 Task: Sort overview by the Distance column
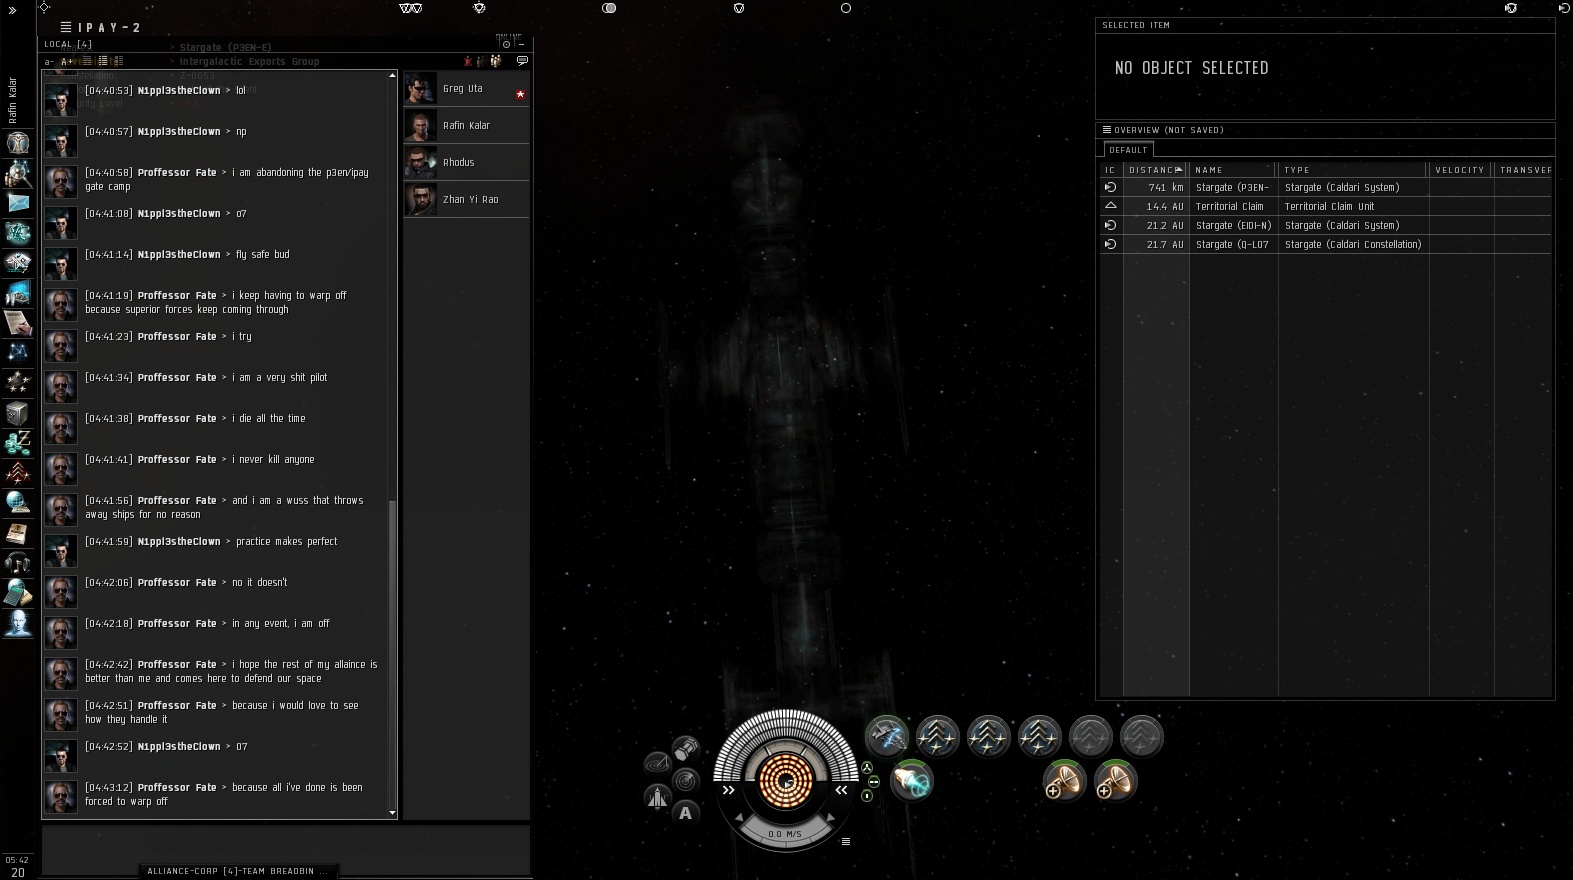point(1155,170)
